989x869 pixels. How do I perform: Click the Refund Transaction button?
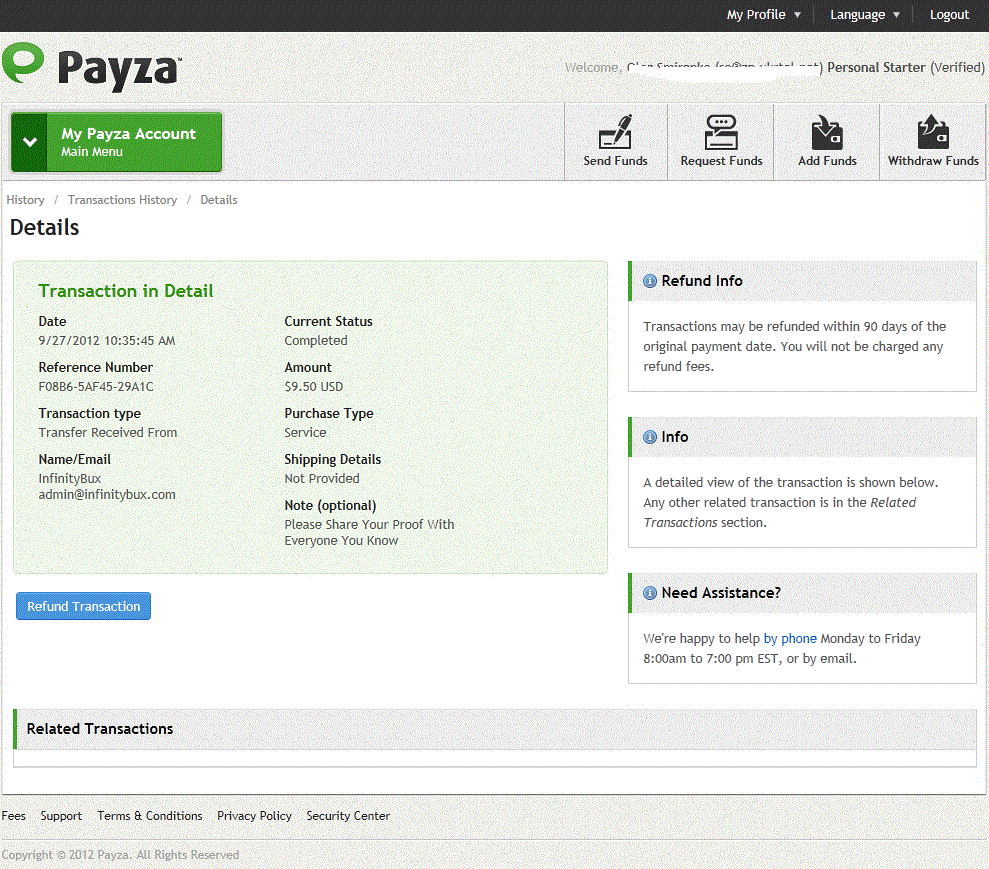[83, 606]
